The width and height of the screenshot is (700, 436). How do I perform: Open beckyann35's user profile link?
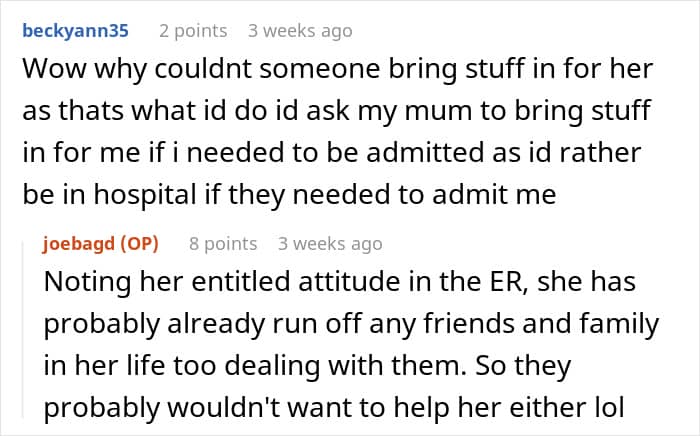[75, 31]
